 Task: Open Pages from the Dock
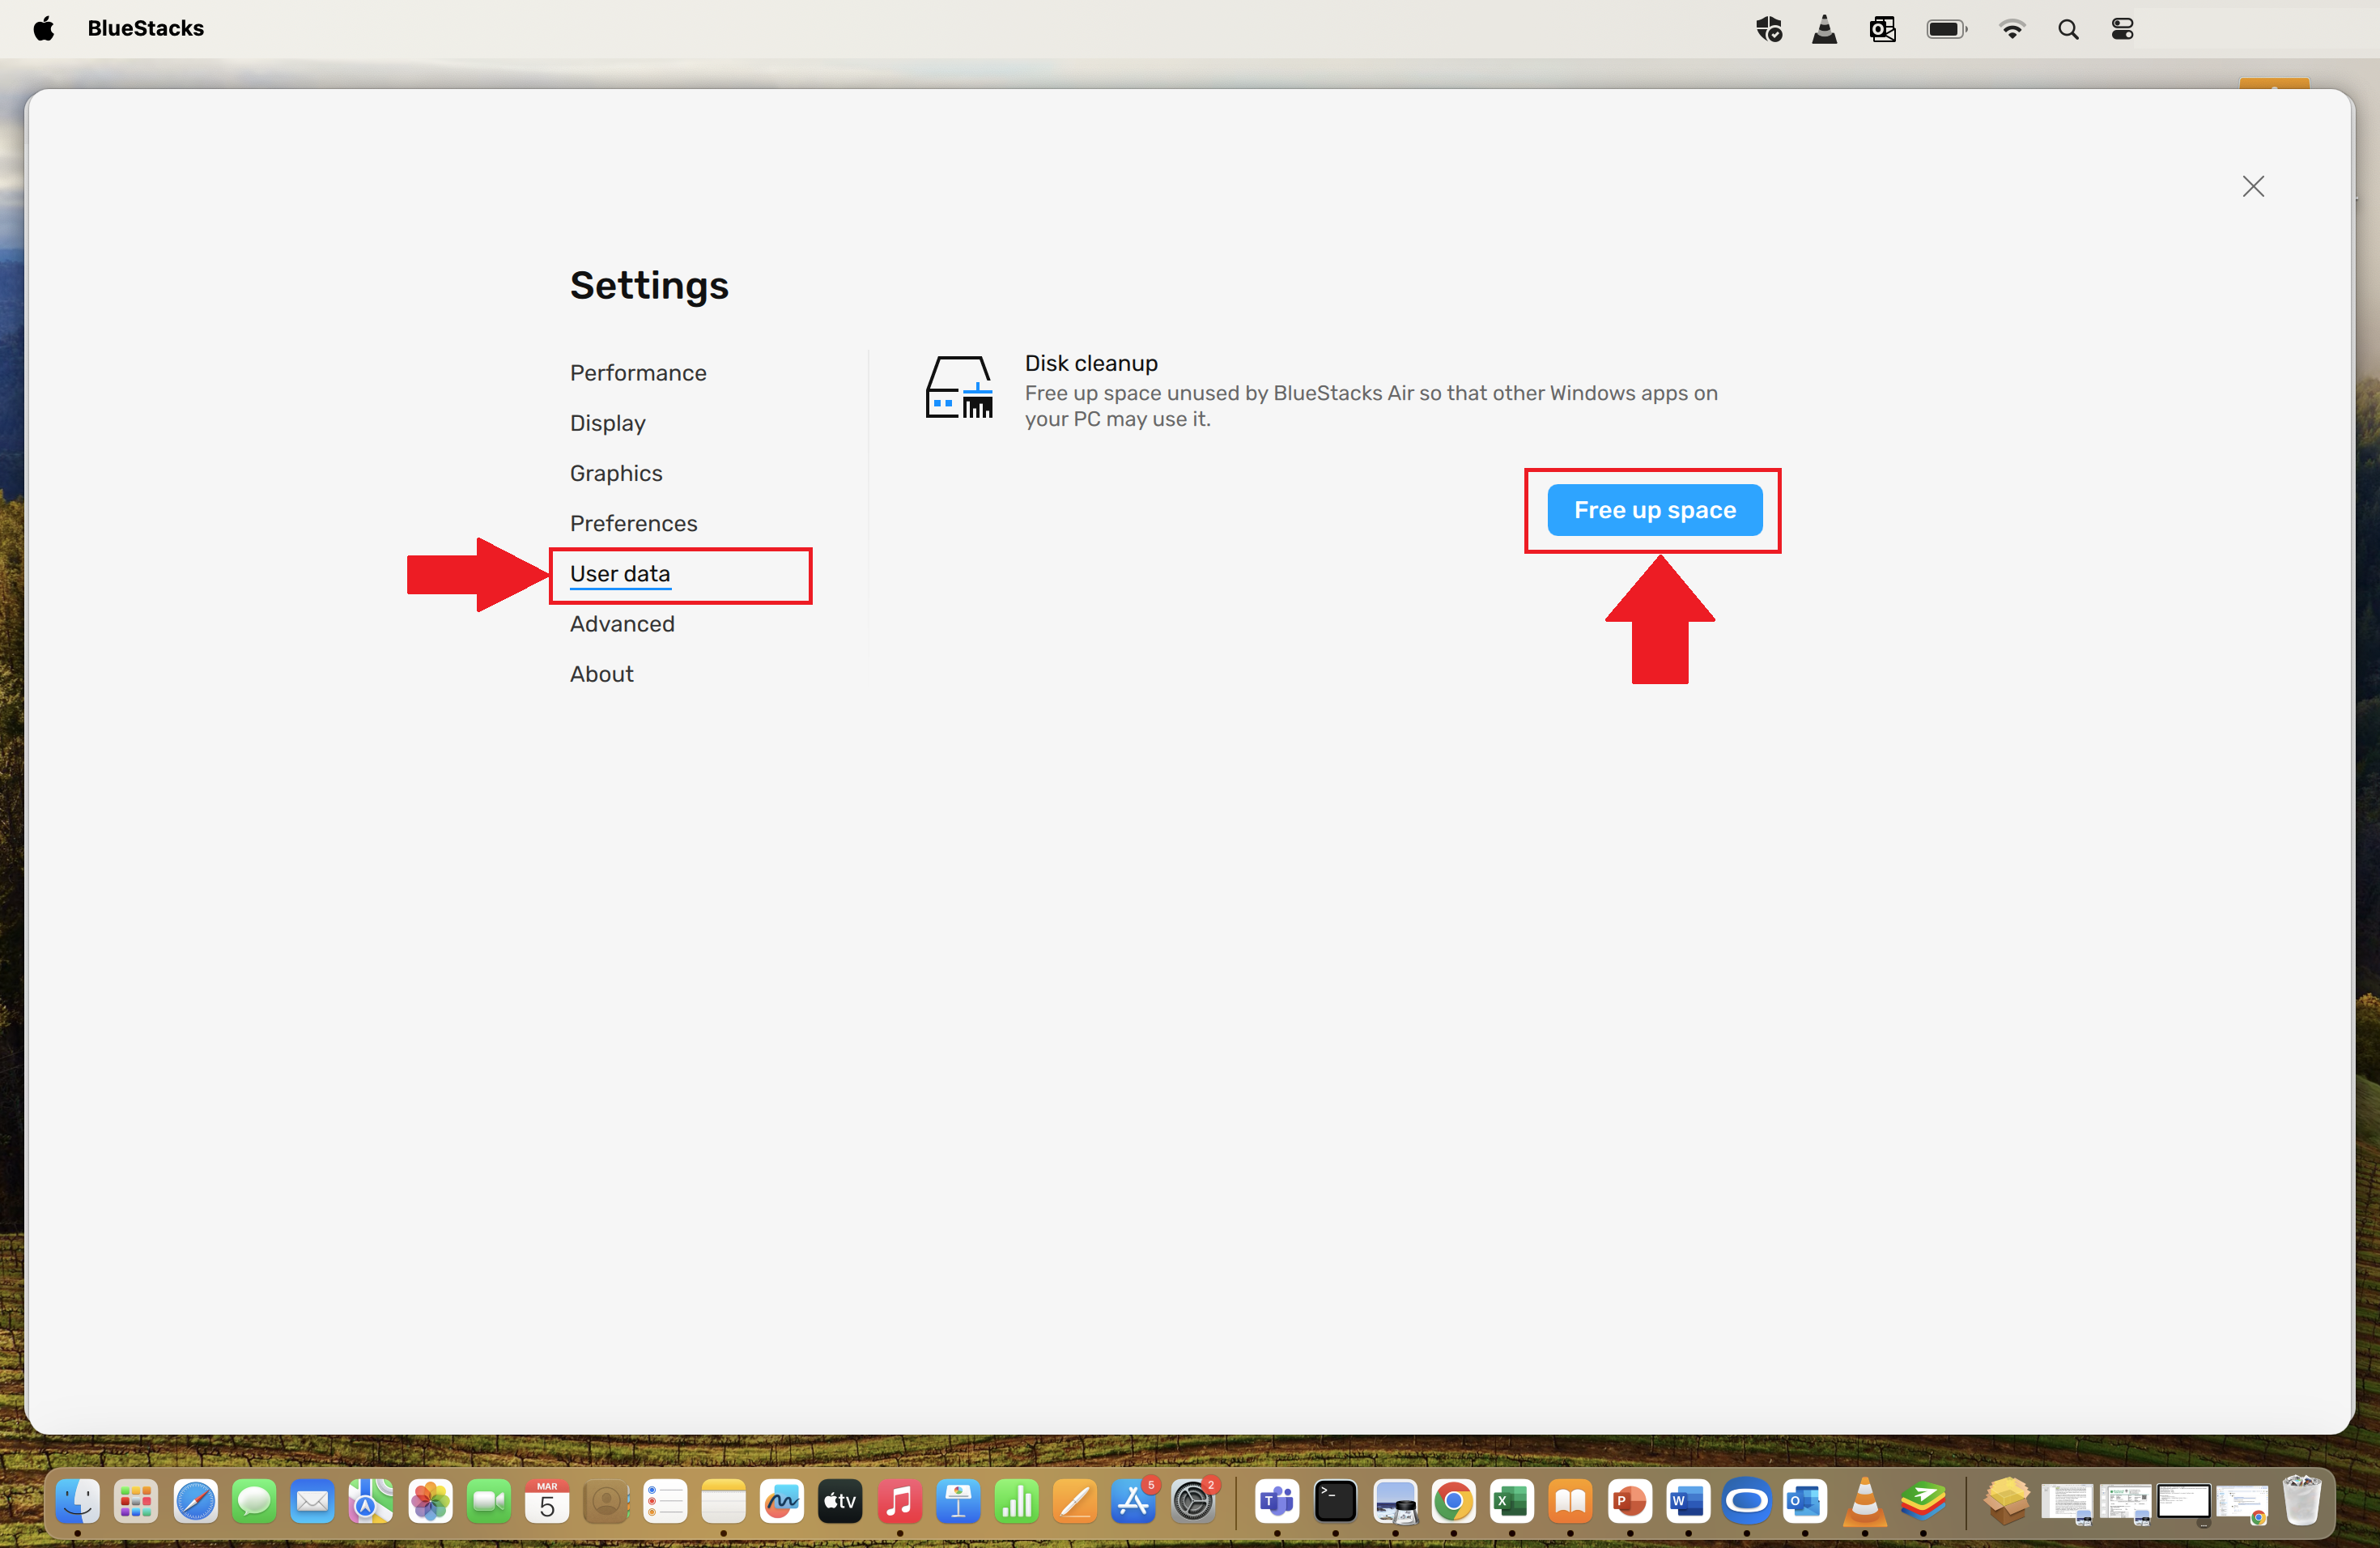1076,1501
